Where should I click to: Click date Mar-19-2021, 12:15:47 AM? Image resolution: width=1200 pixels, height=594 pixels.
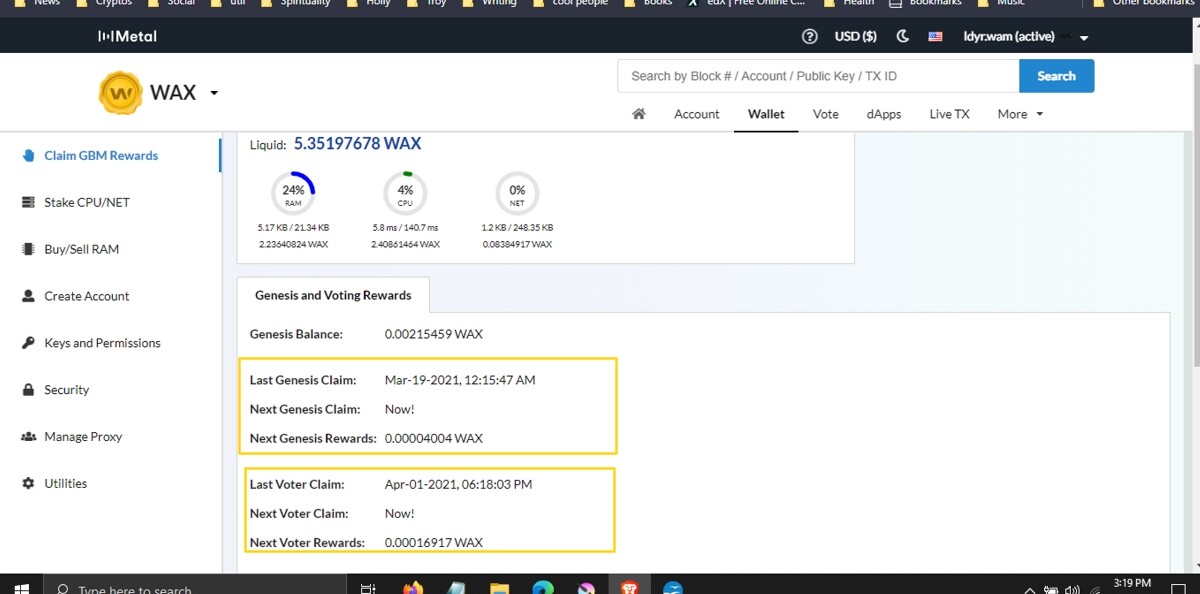(x=460, y=380)
